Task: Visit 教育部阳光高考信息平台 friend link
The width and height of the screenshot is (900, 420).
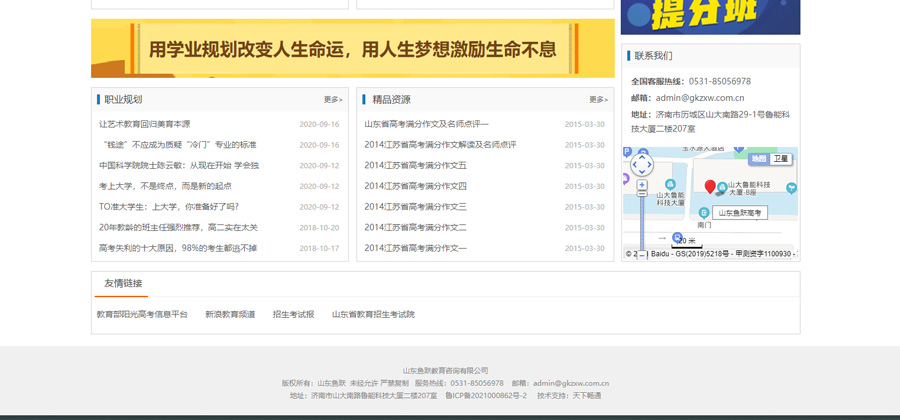Action: (142, 314)
